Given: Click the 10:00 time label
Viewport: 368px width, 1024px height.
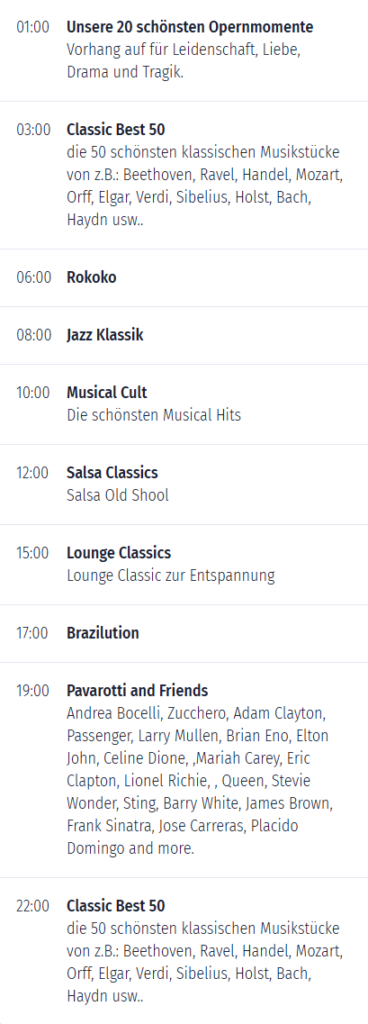Looking at the screenshot, I should click(33, 393).
